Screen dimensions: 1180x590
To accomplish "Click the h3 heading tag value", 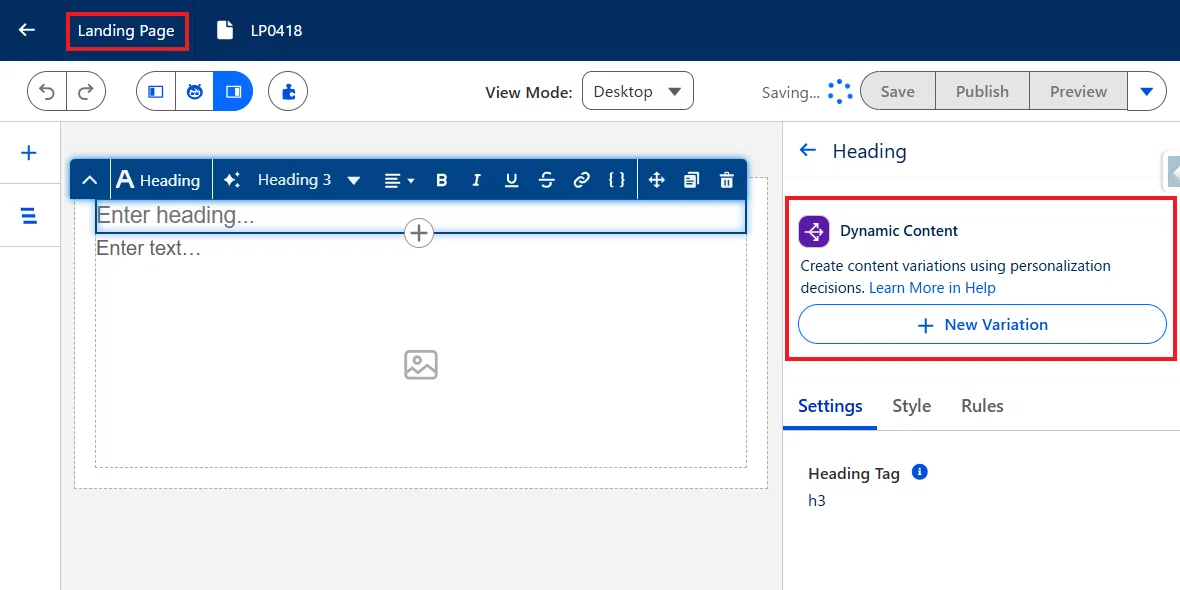I will pyautogui.click(x=817, y=500).
